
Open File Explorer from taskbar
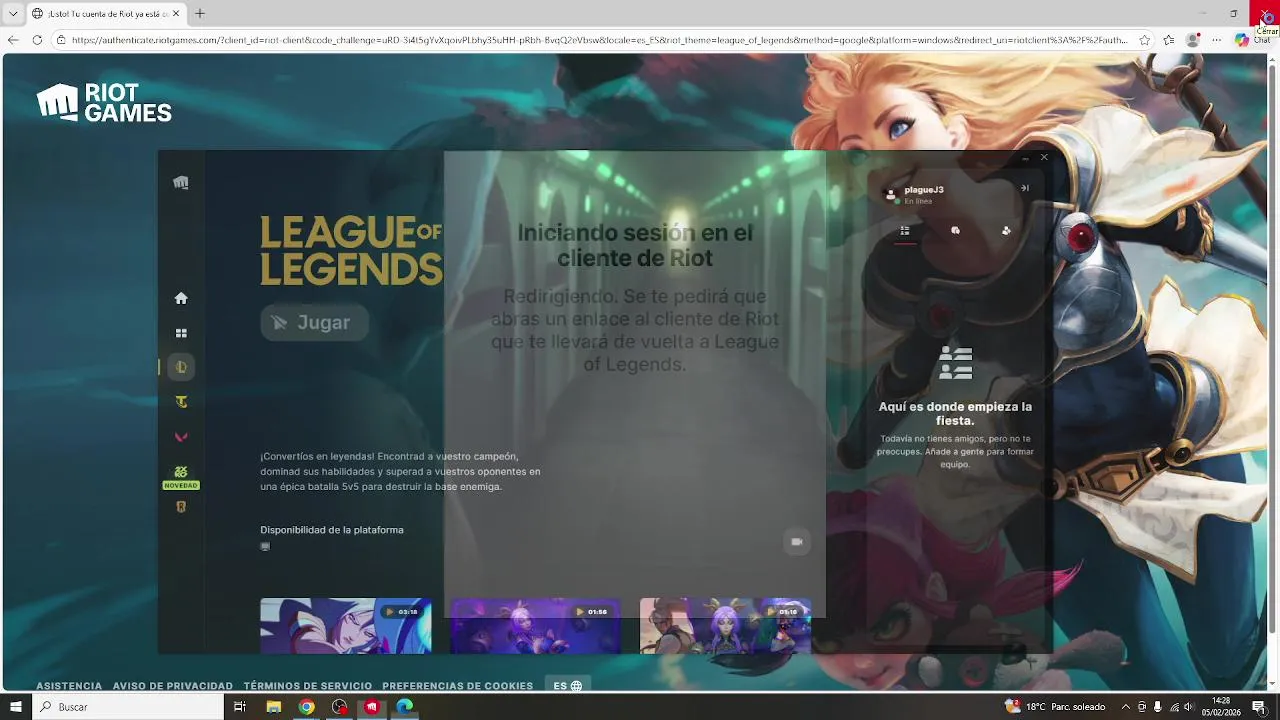[x=274, y=707]
